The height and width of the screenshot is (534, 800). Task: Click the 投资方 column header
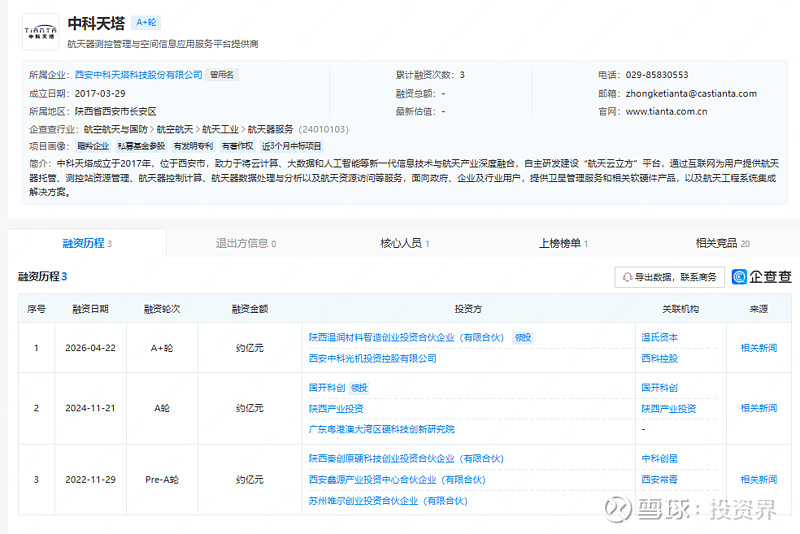tap(468, 309)
